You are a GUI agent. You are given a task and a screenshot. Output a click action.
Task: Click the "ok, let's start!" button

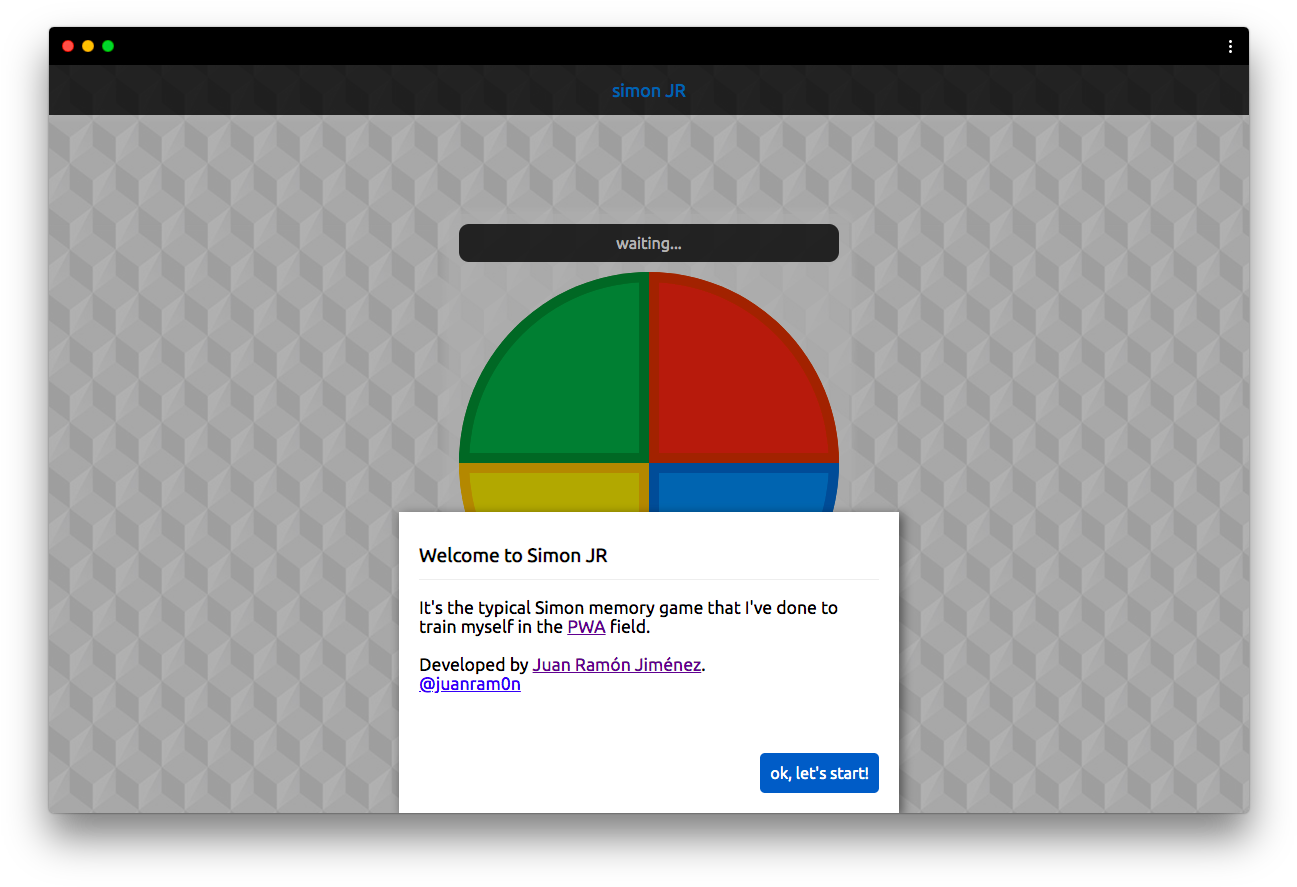[819, 773]
